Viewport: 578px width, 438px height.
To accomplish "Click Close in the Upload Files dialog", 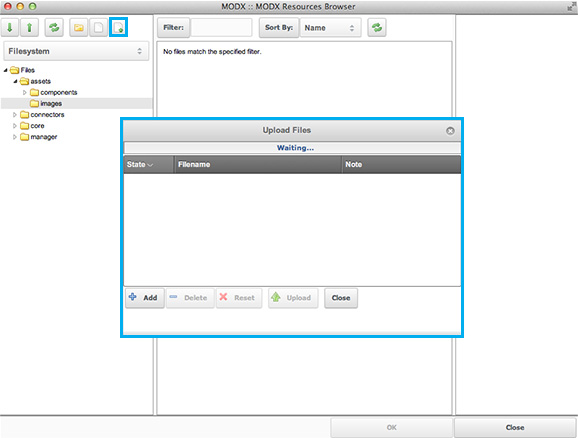I will [x=341, y=298].
